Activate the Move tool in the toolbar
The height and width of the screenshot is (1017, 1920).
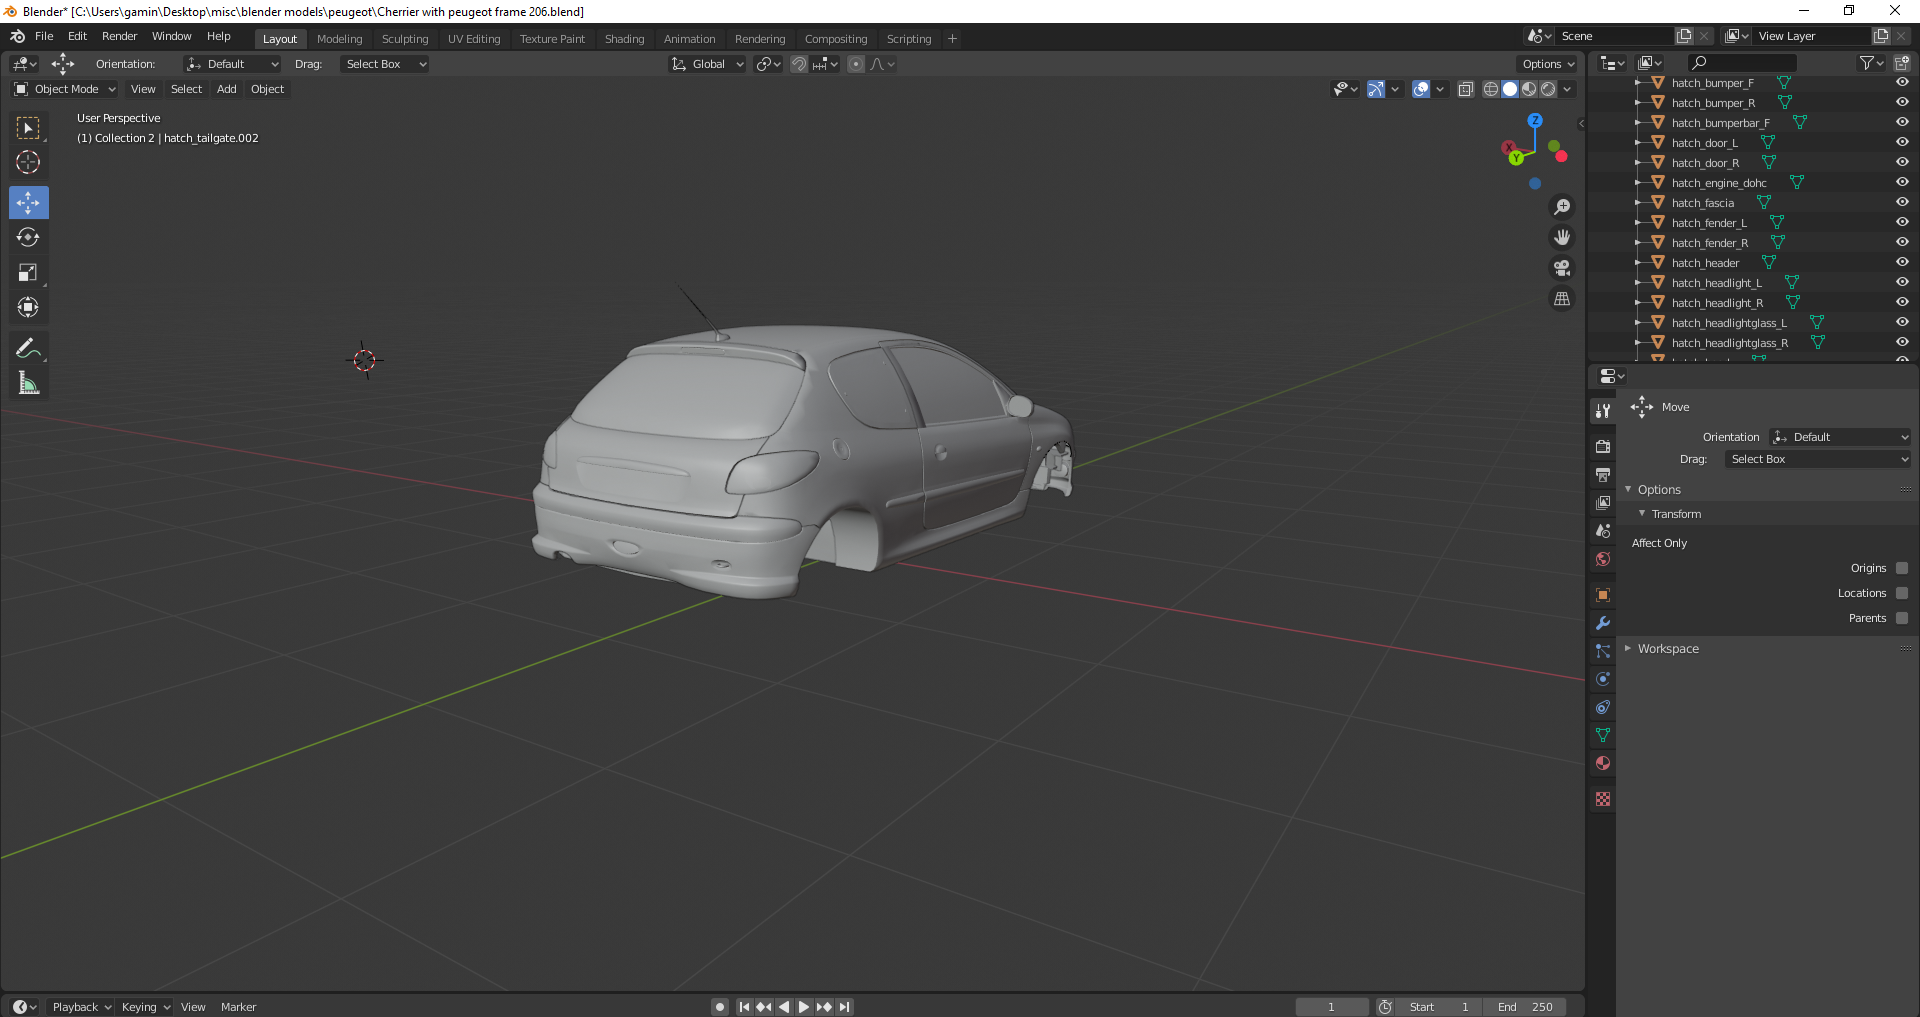29,203
